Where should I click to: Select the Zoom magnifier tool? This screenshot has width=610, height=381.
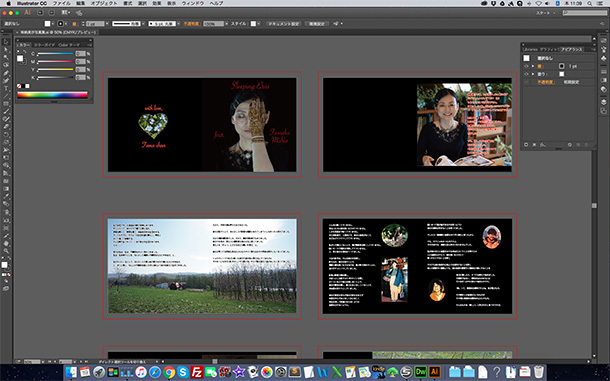click(x=6, y=251)
